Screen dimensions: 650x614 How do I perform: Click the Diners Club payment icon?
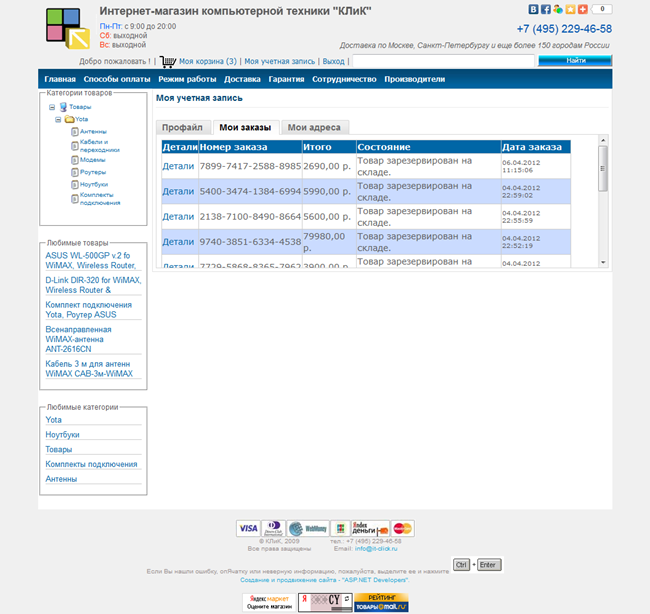point(274,528)
